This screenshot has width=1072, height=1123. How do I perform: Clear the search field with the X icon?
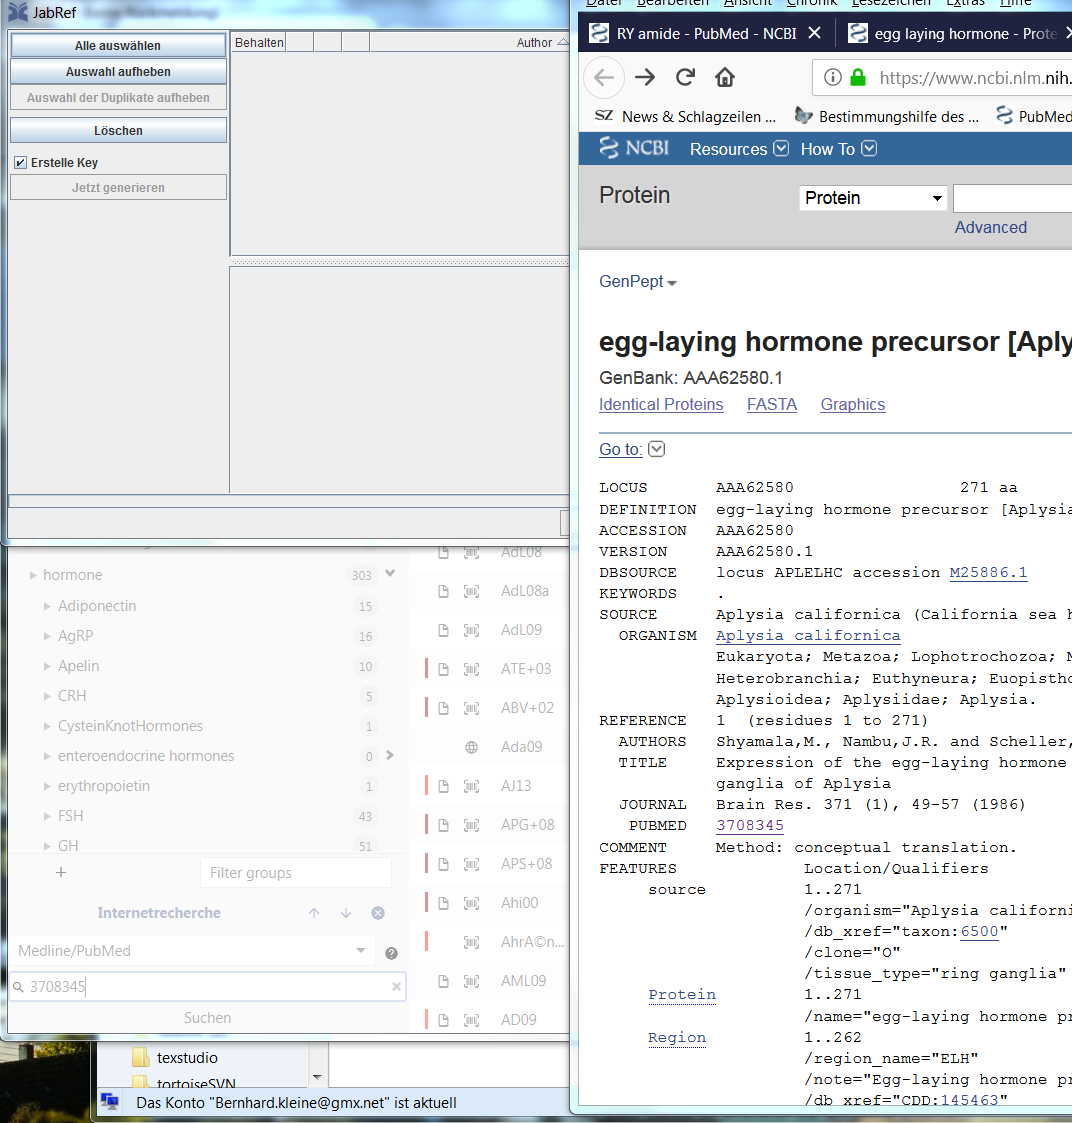[397, 986]
